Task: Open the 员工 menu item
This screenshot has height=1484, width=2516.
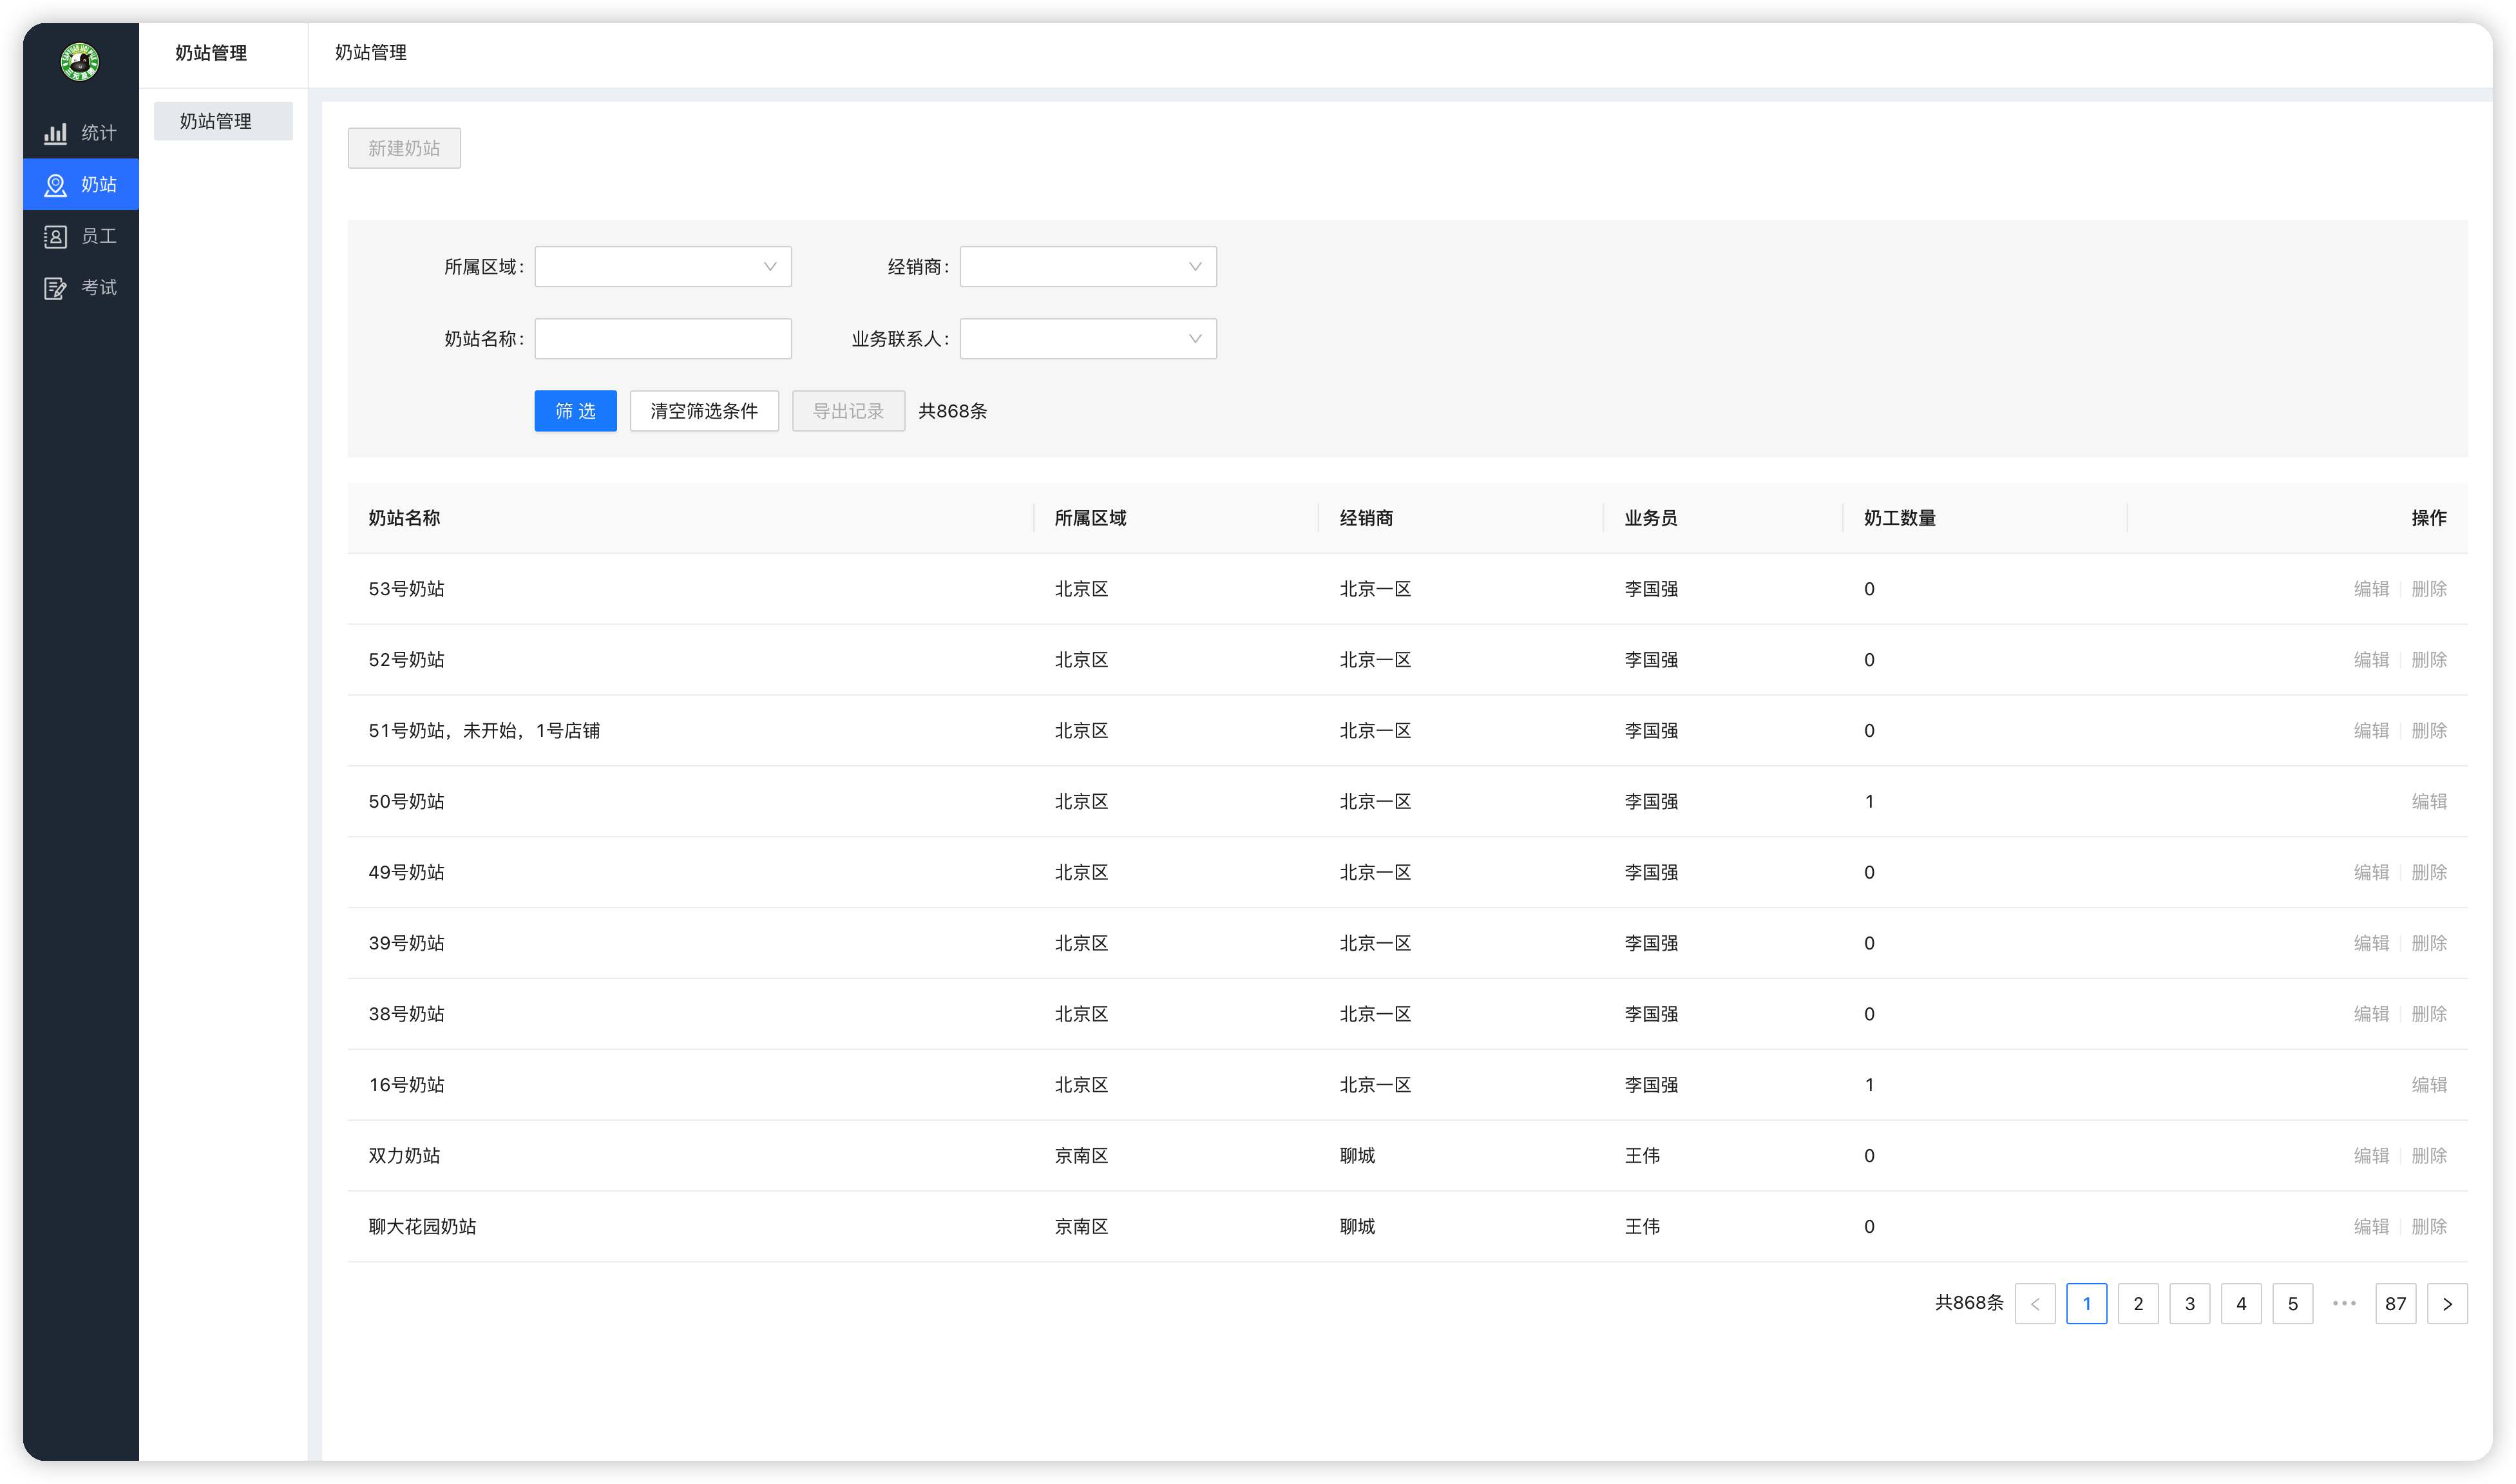Action: pos(81,237)
